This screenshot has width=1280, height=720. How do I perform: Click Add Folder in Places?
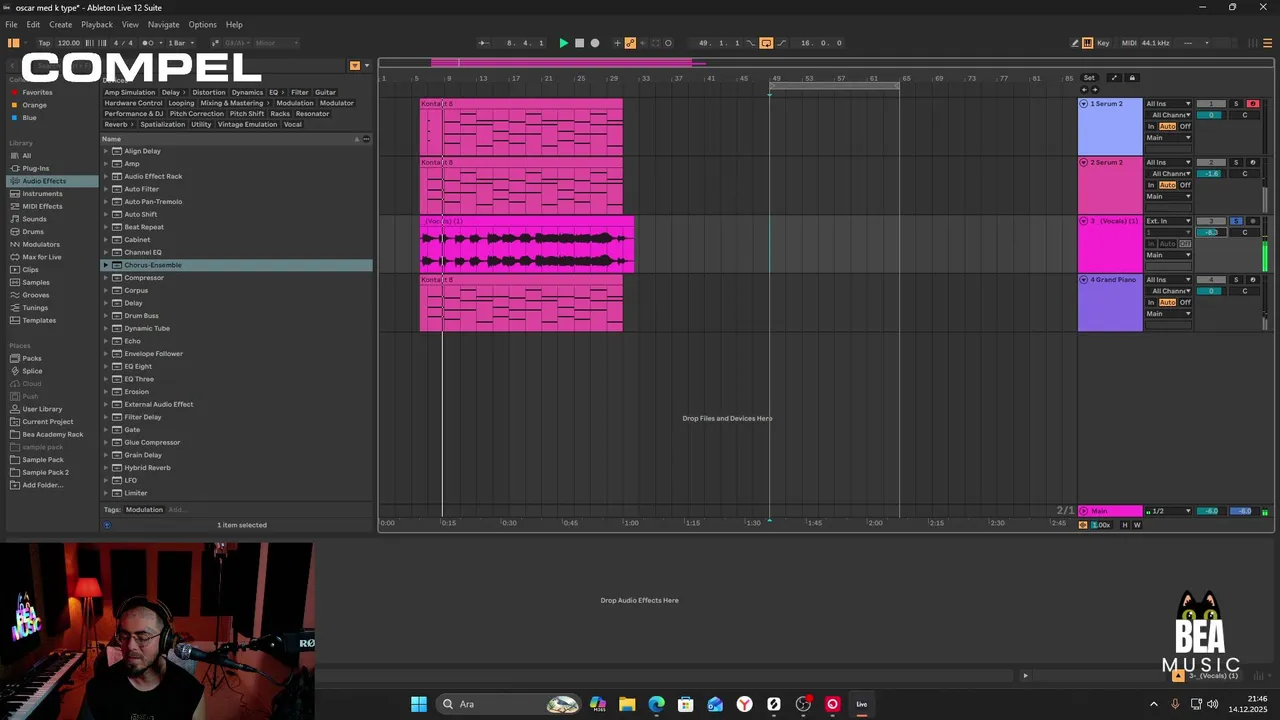coord(42,485)
